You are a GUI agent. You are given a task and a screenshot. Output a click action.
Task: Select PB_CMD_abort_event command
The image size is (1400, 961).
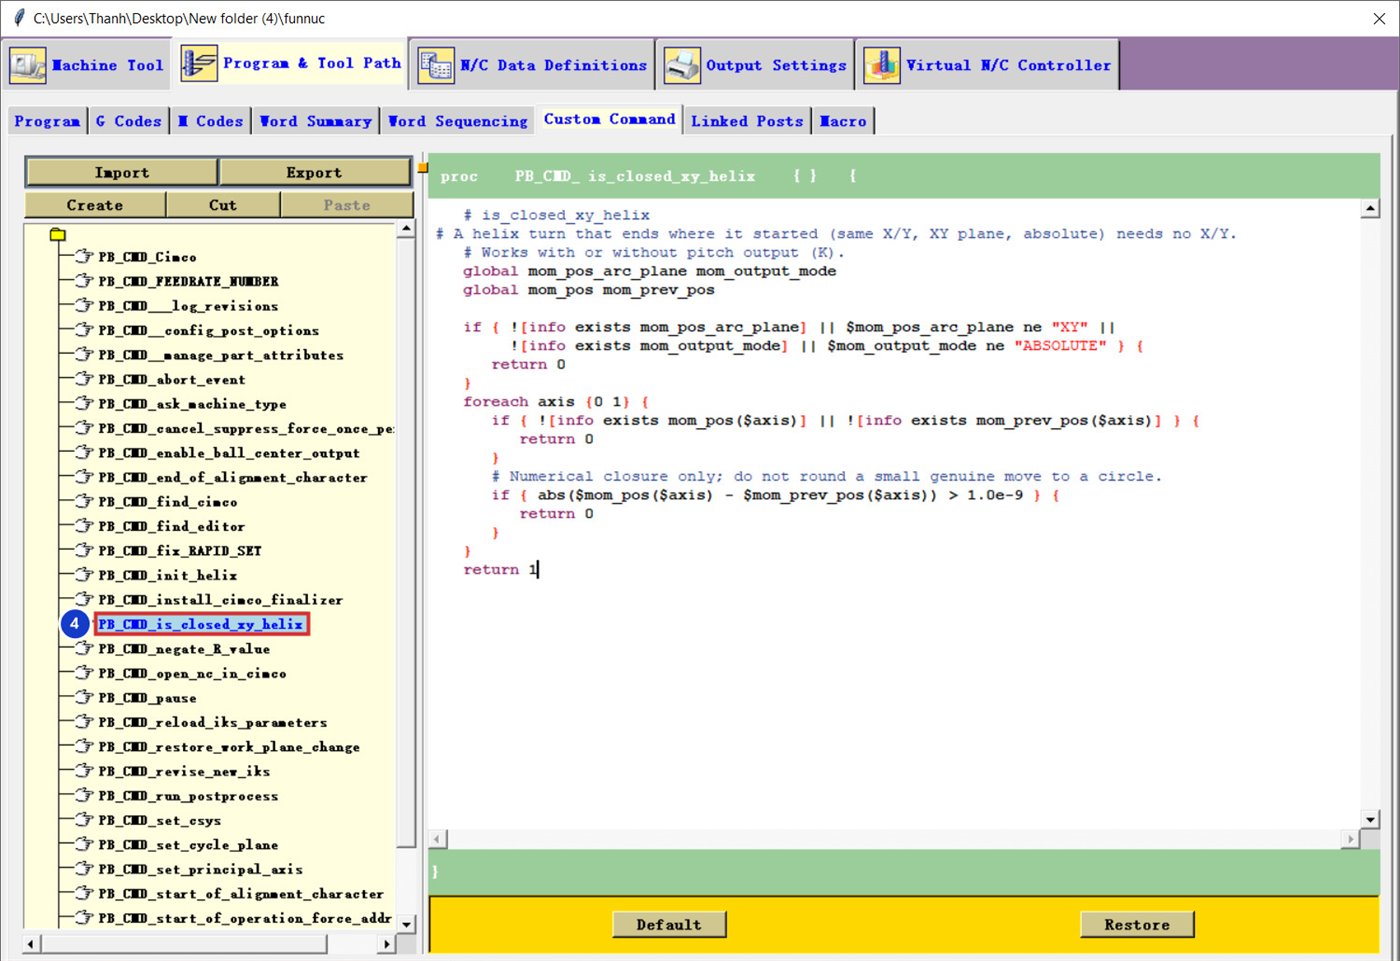pyautogui.click(x=171, y=380)
